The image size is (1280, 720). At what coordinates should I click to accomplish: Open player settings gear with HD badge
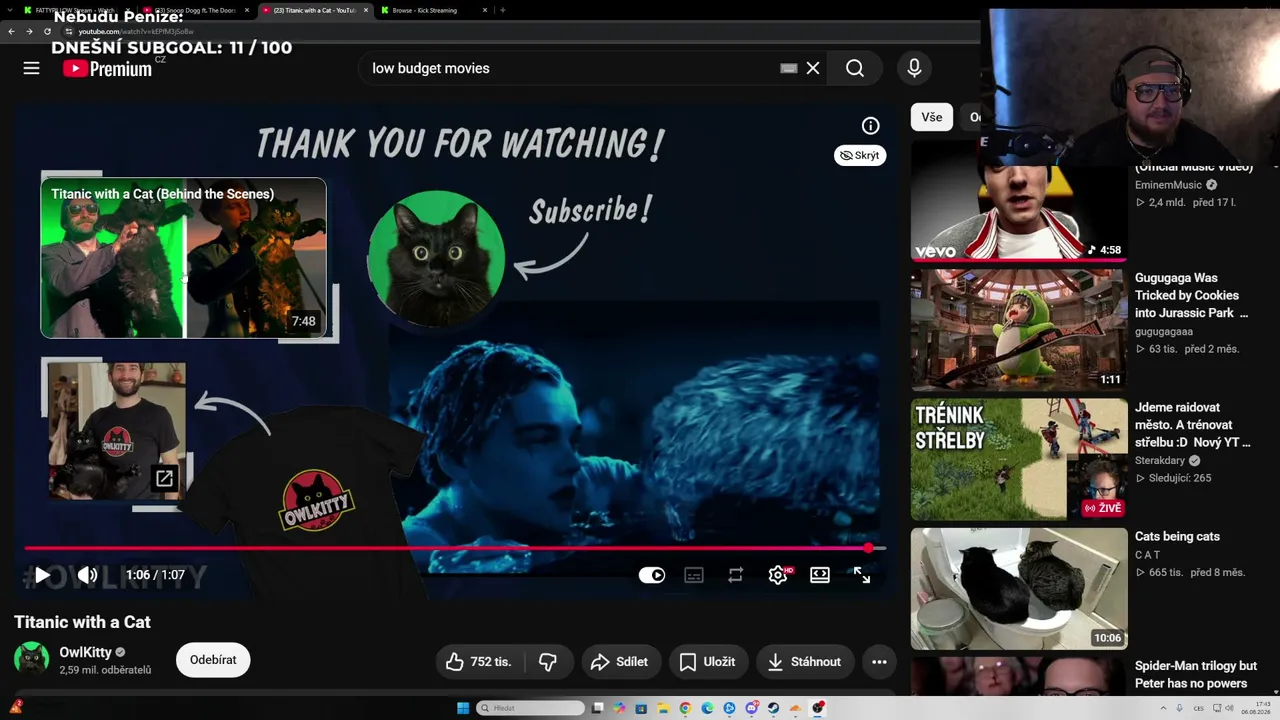click(778, 575)
